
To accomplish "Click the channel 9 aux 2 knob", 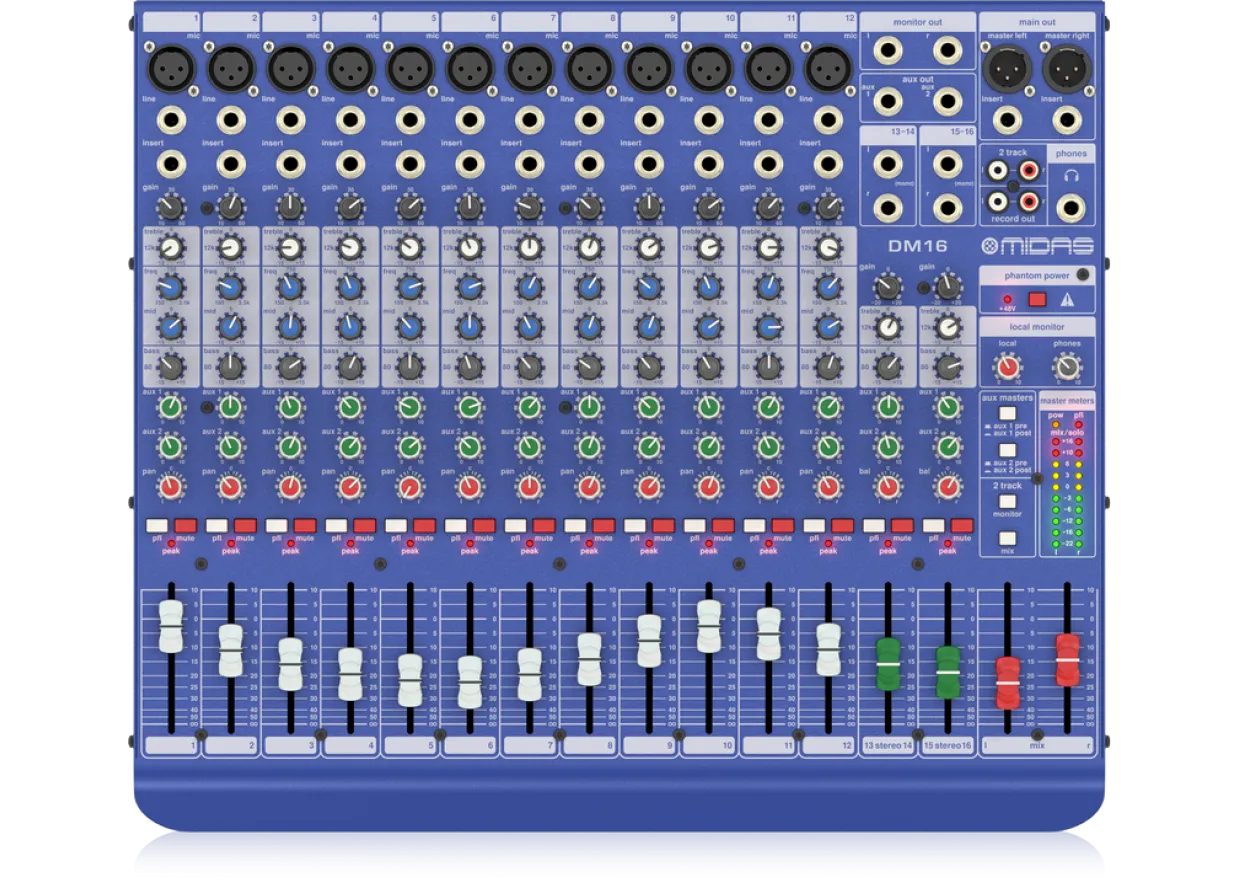I will (649, 447).
